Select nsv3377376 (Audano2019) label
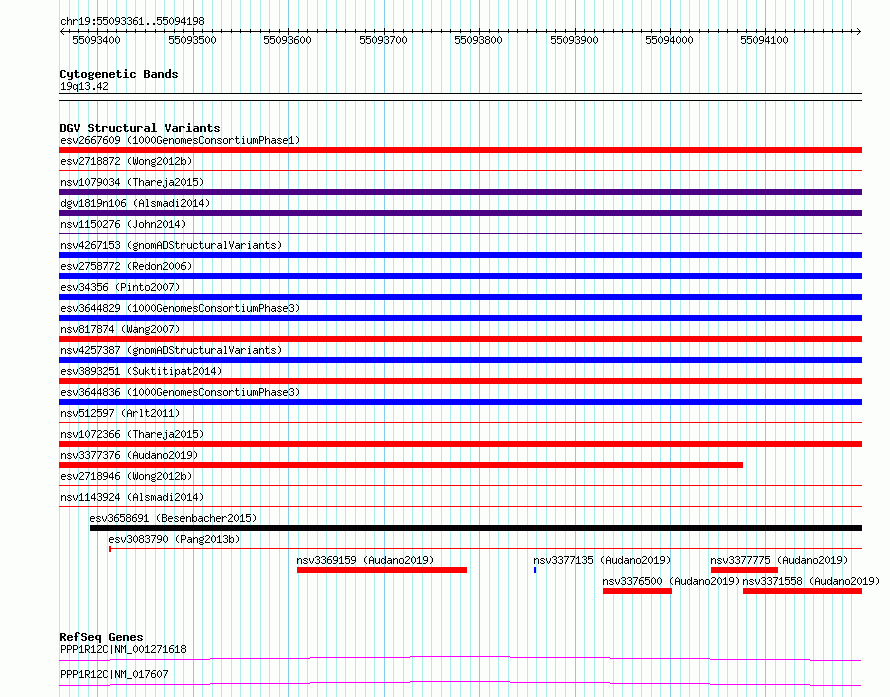This screenshot has height=697, width=890. [129, 455]
